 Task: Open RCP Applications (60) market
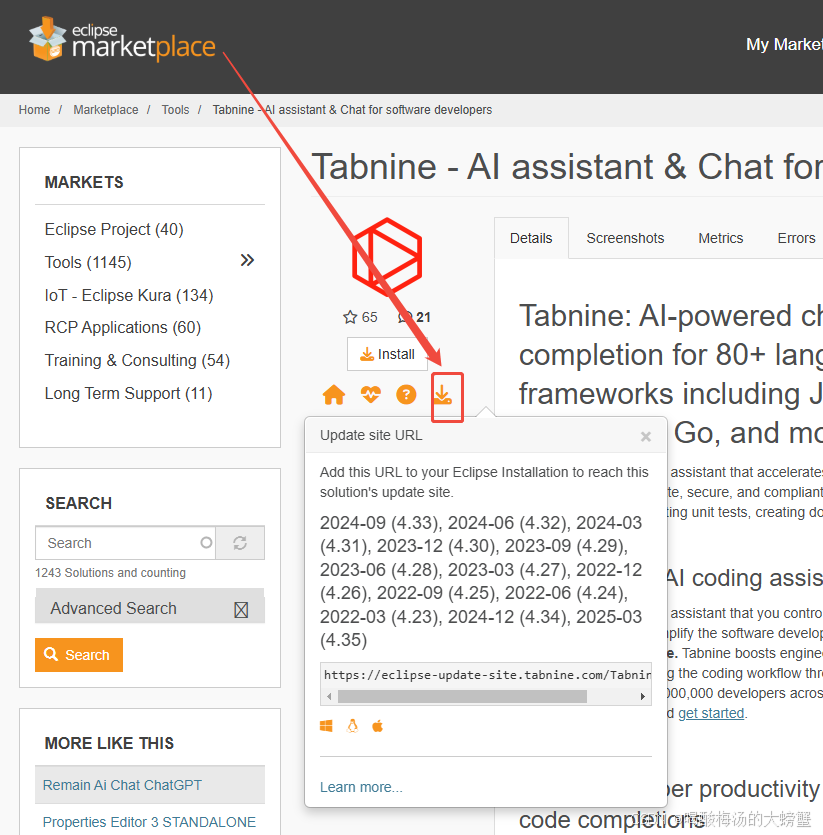click(x=123, y=328)
